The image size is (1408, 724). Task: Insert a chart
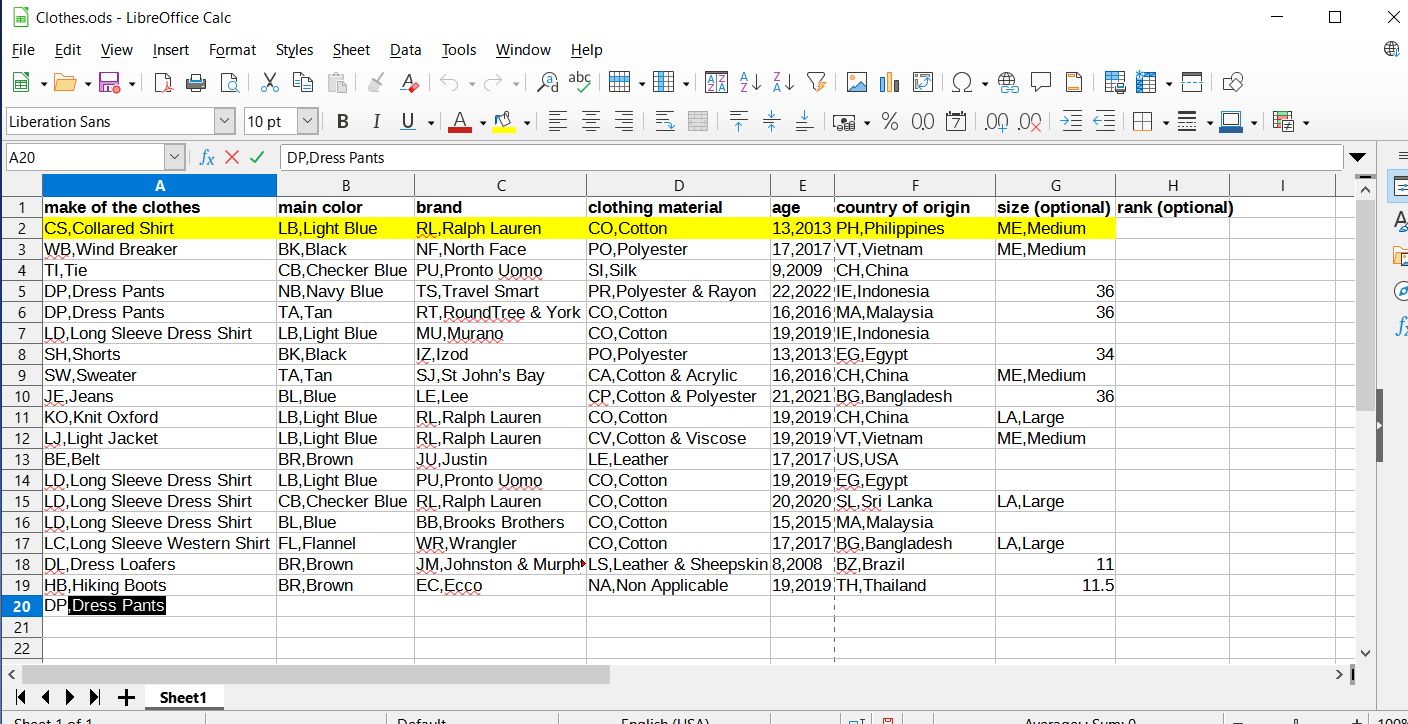point(890,82)
